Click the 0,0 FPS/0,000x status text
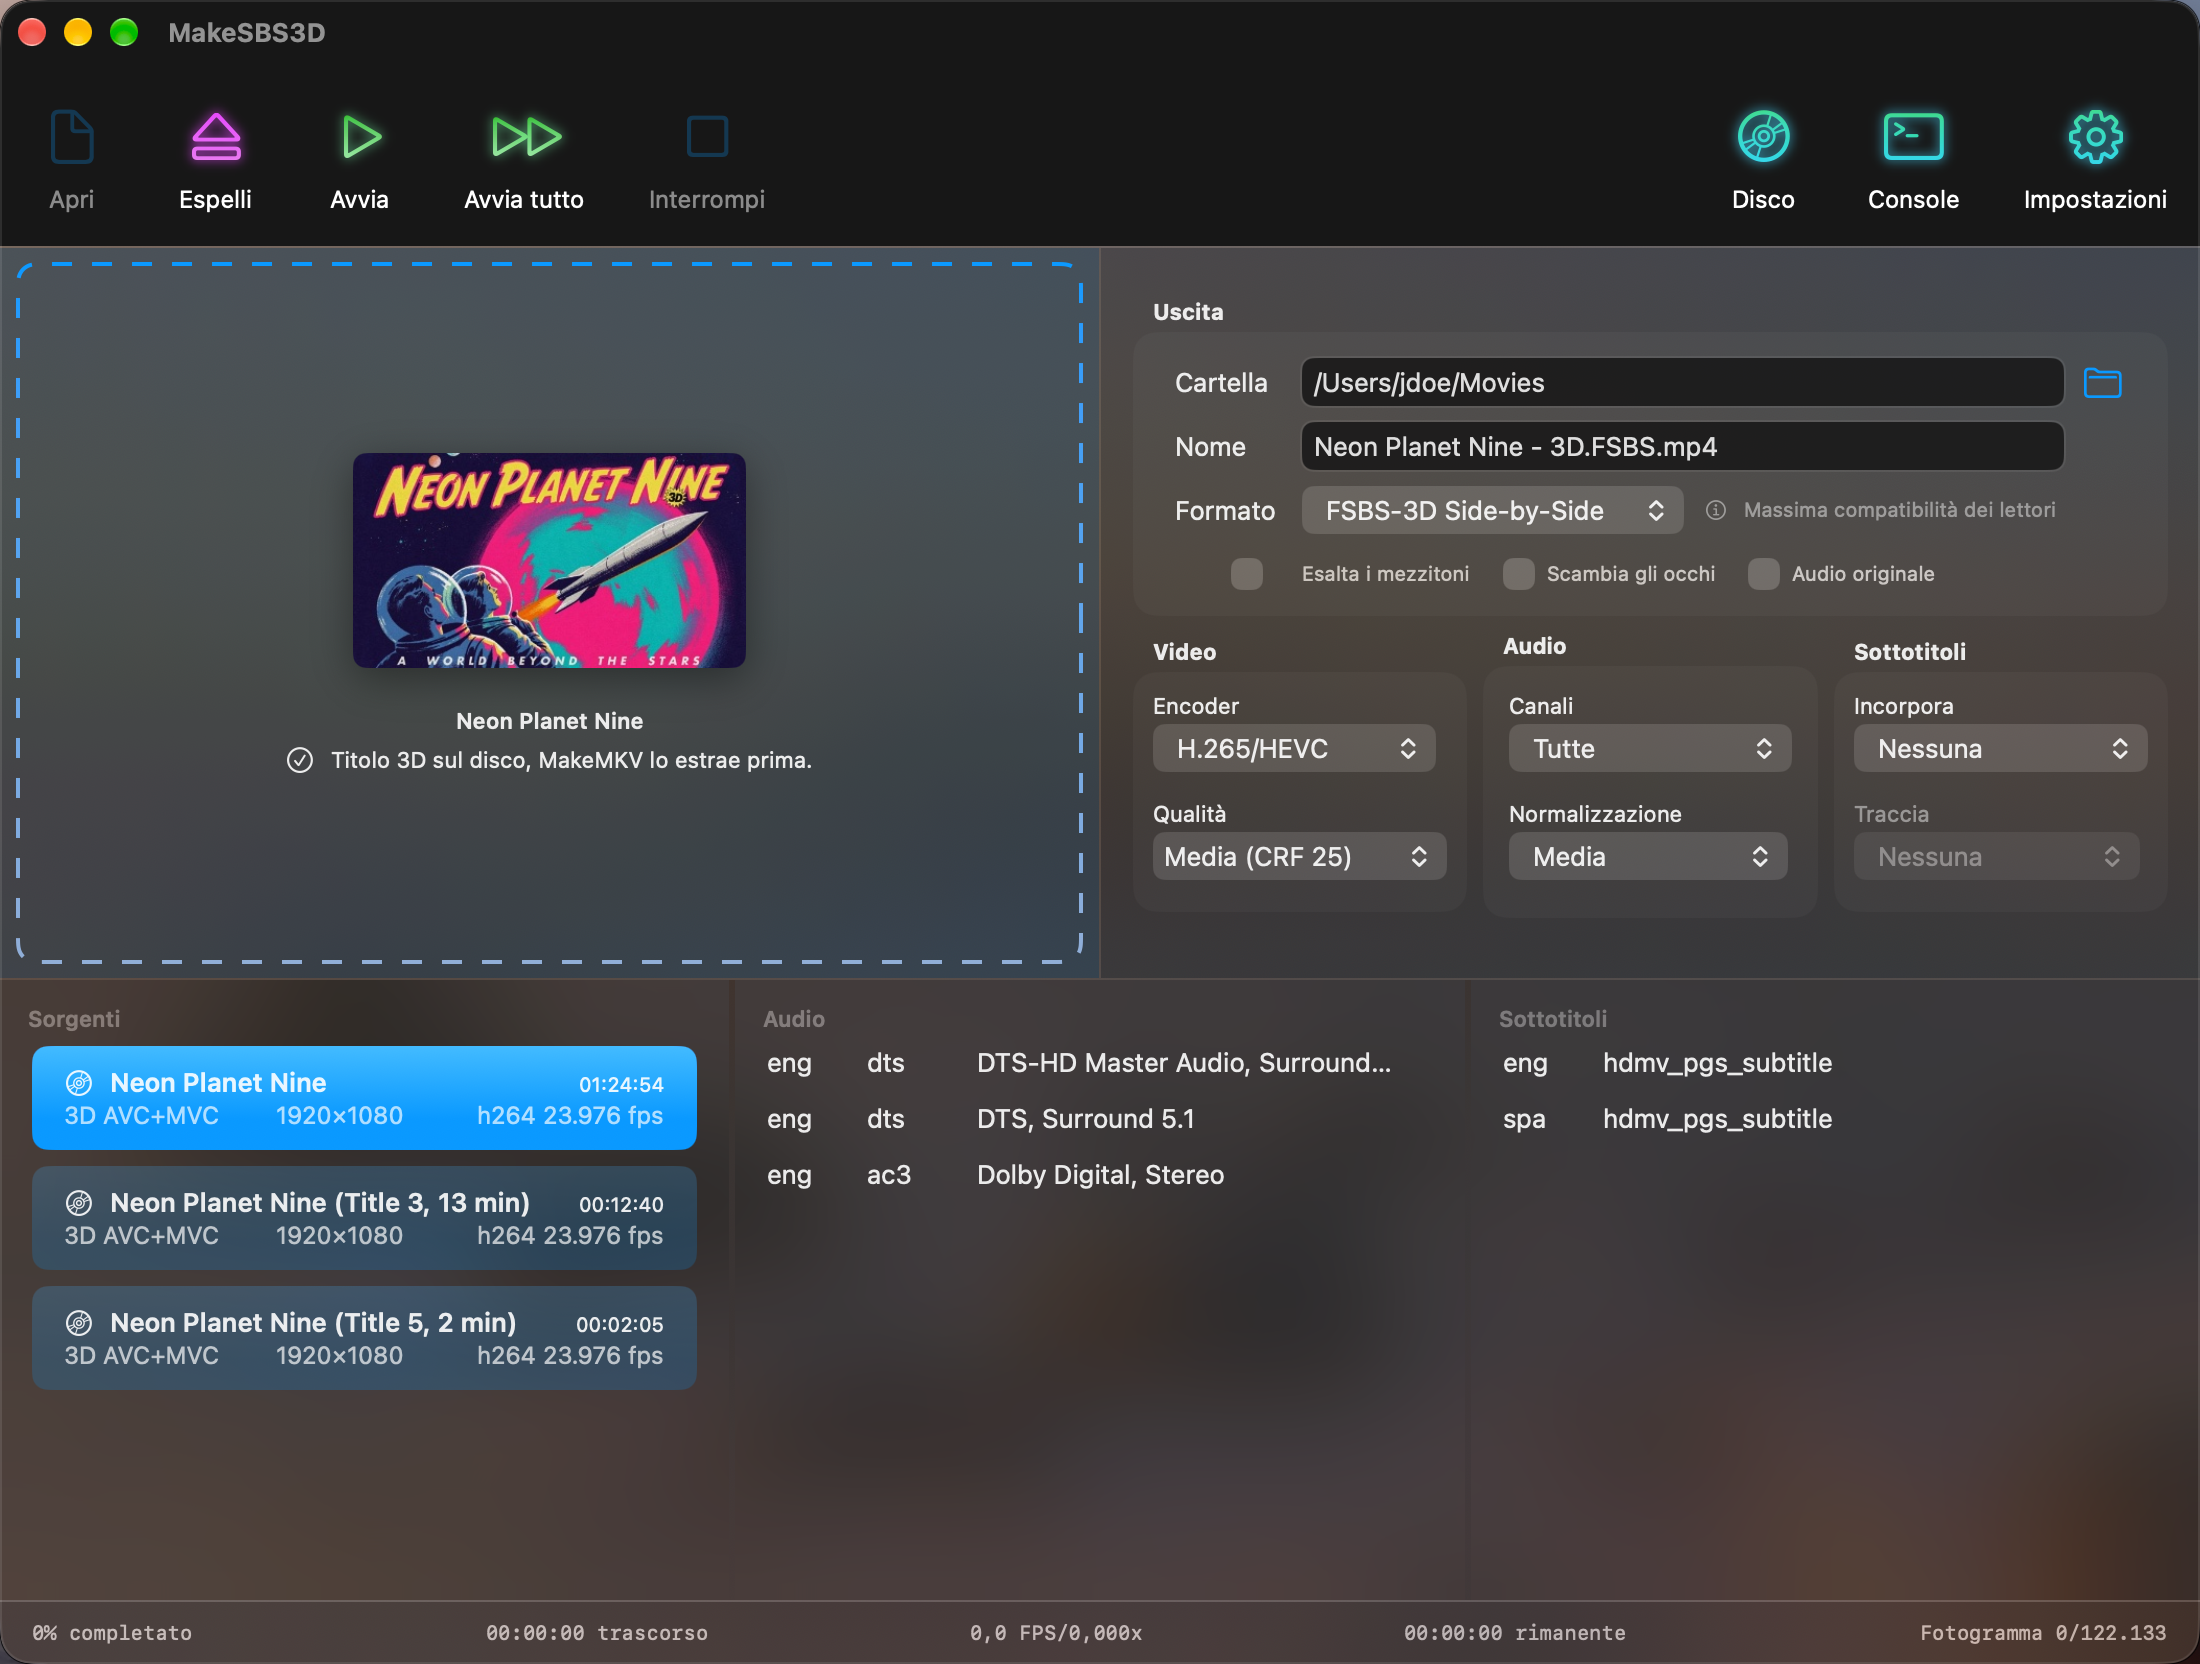The image size is (2200, 1664). 1056,1633
